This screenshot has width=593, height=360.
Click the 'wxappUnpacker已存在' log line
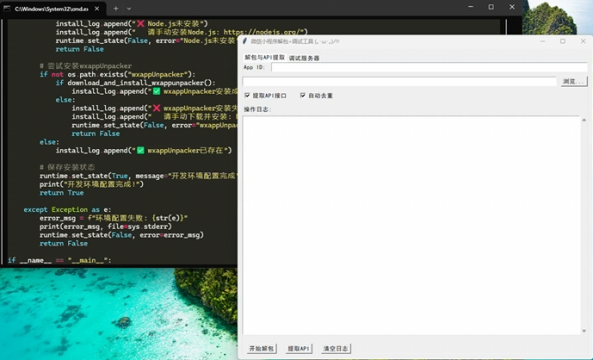point(143,151)
